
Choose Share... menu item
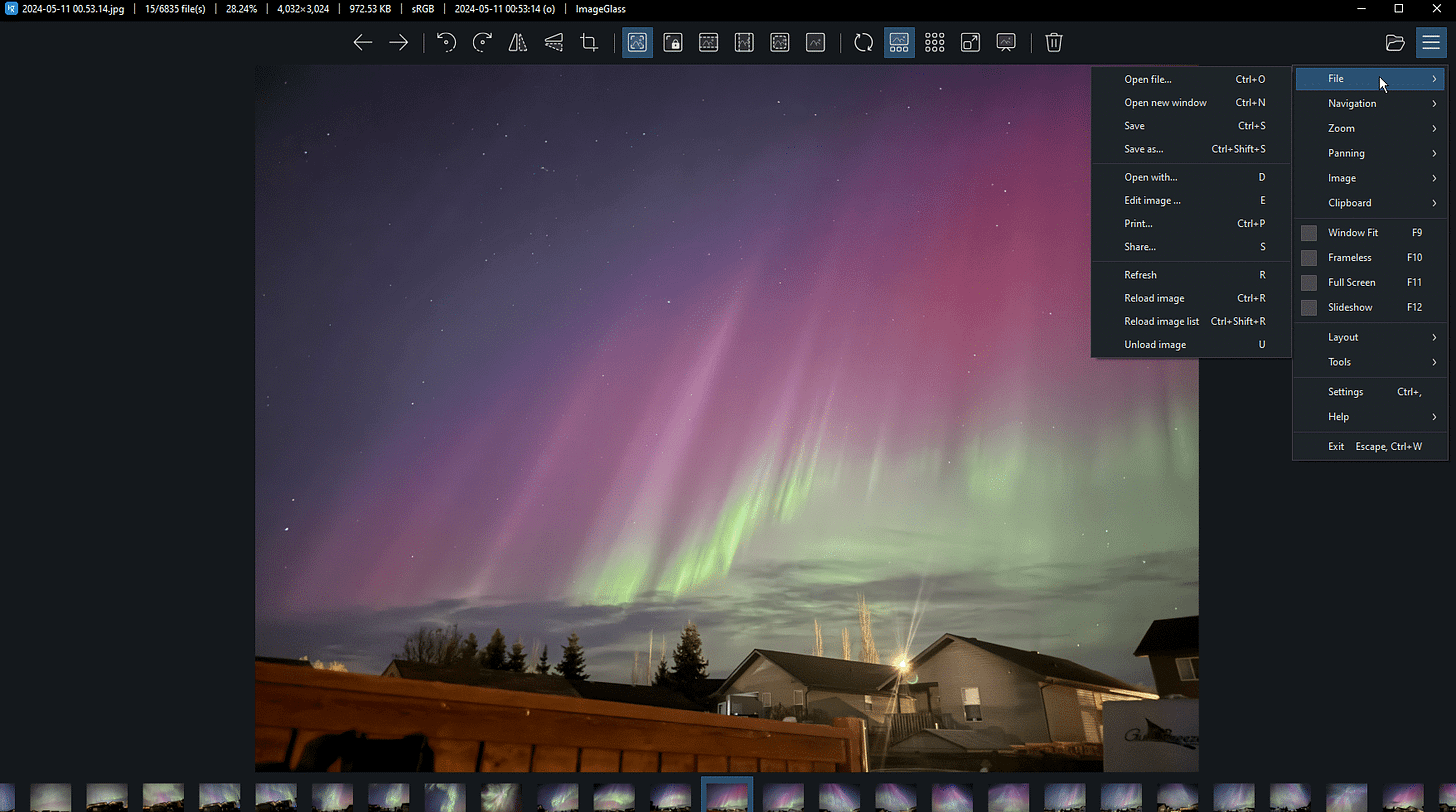point(1191,247)
